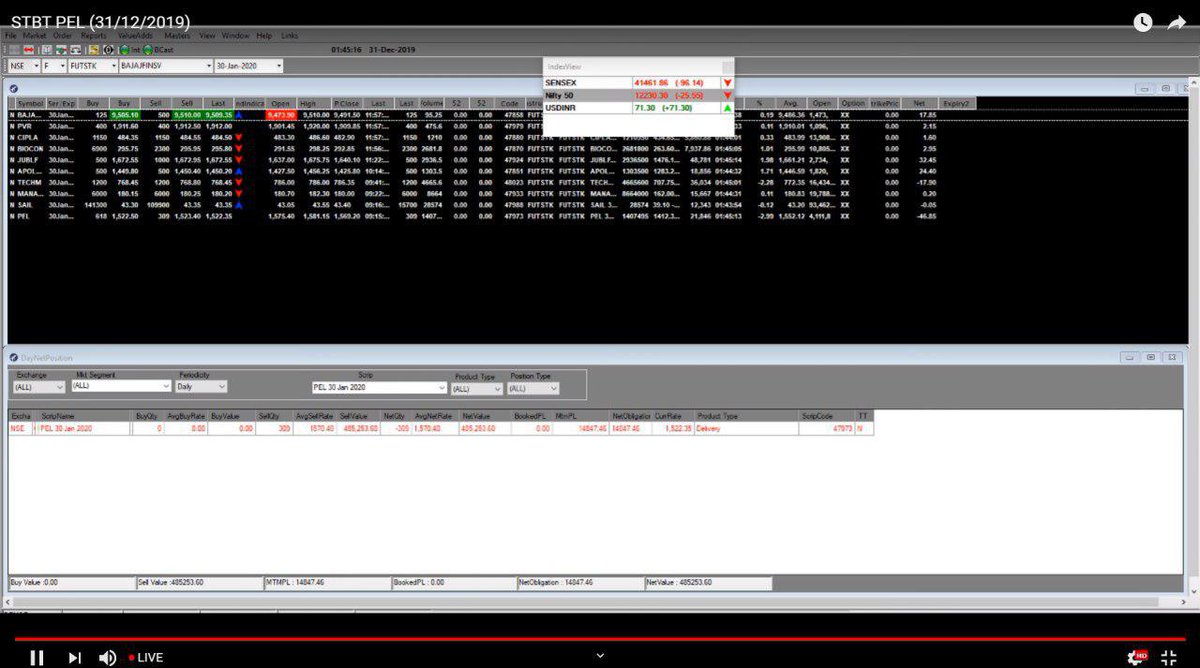
Task: Open the Market menu
Action: [x=35, y=35]
